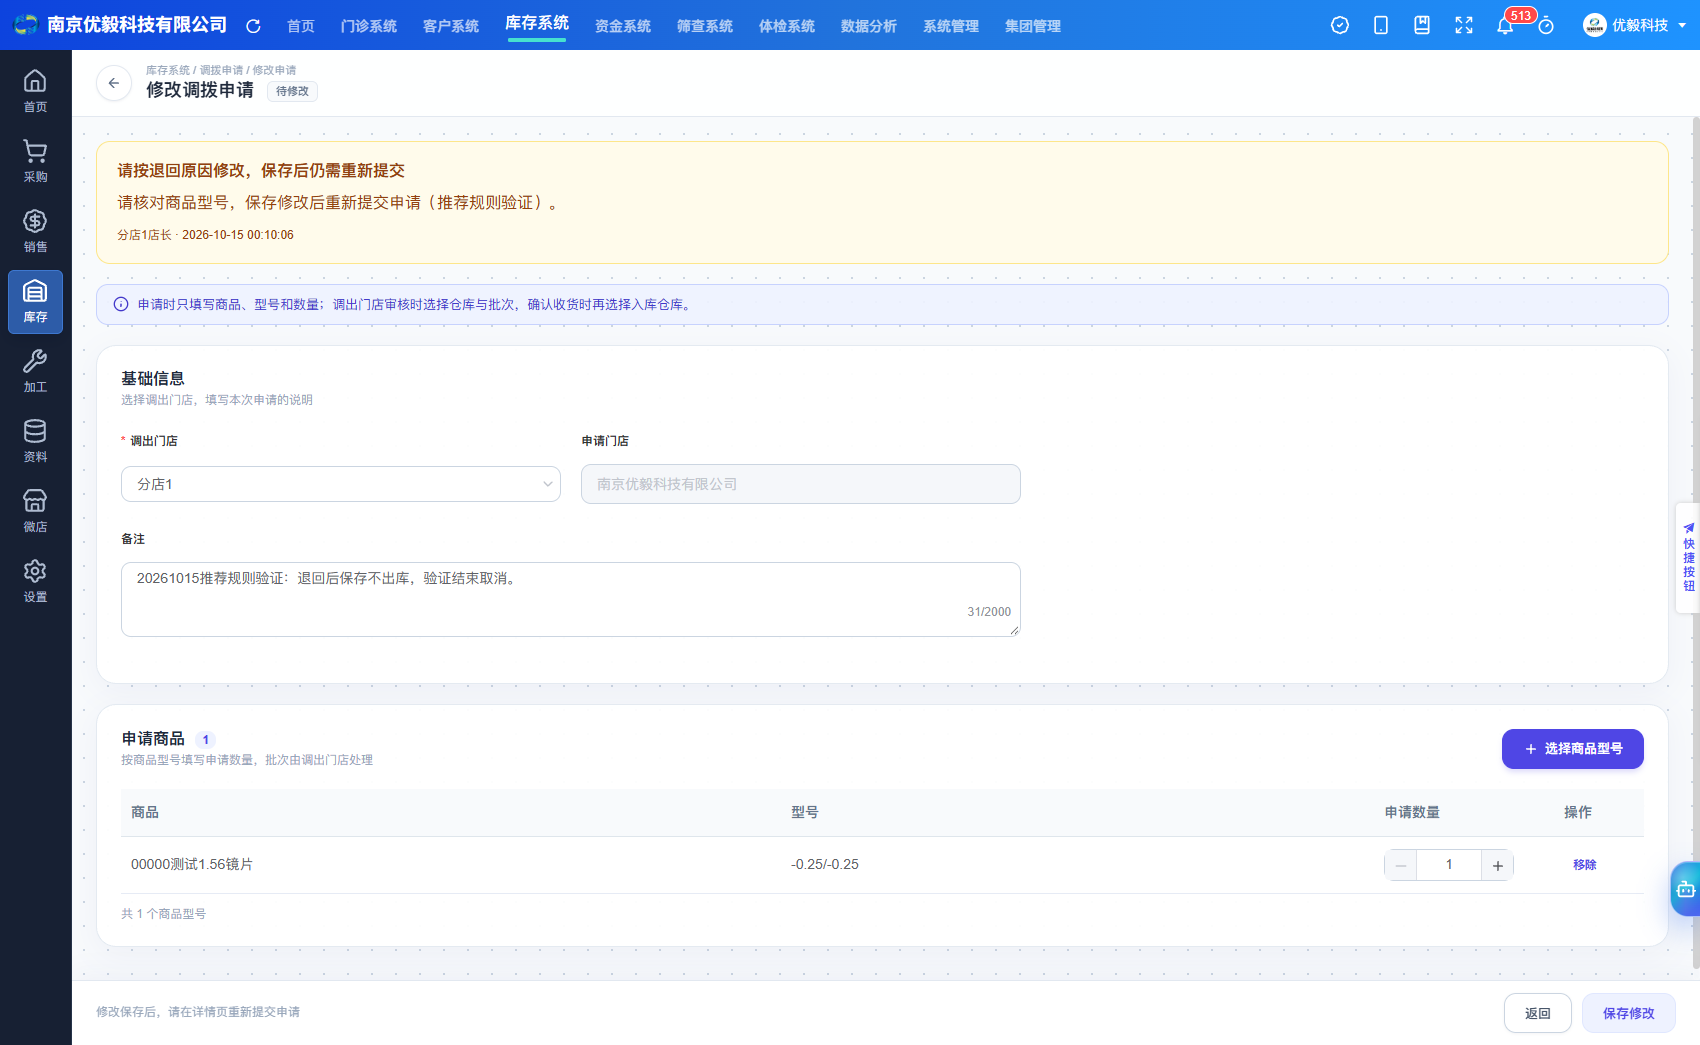Viewport: 1700px width, 1045px height.
Task: Click the checkmark circle icon in header
Action: click(1340, 25)
